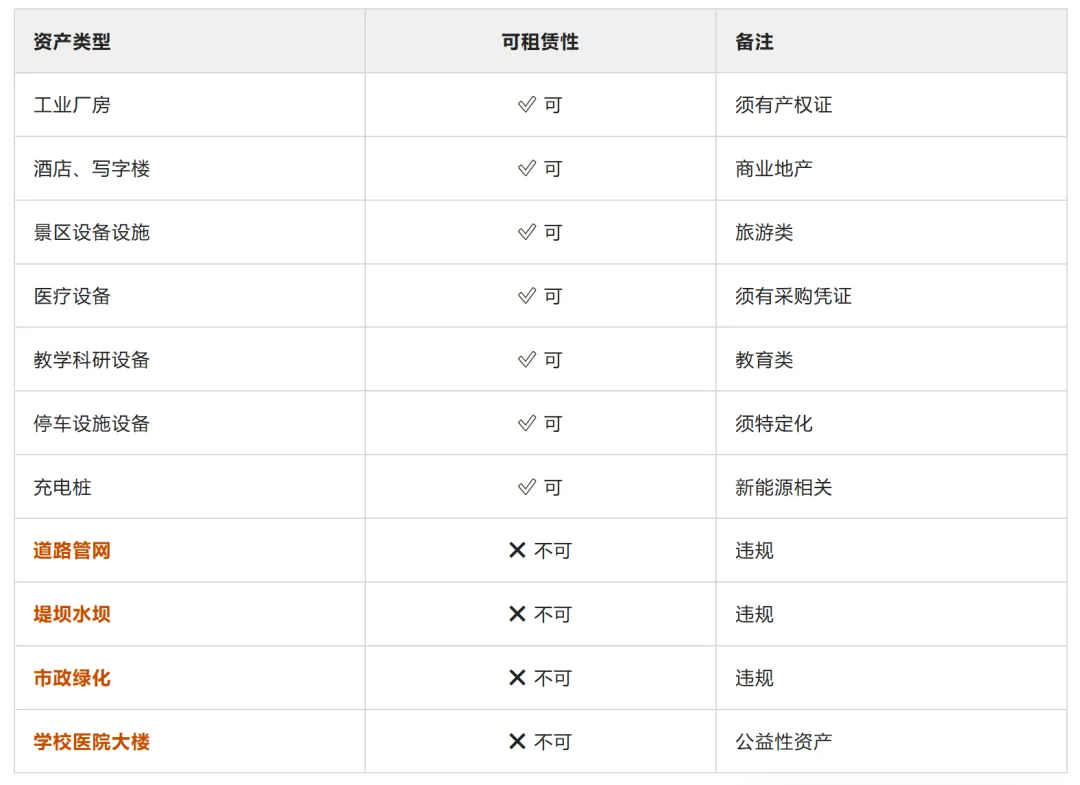Click the X icon in 市政绿化 row

517,678
